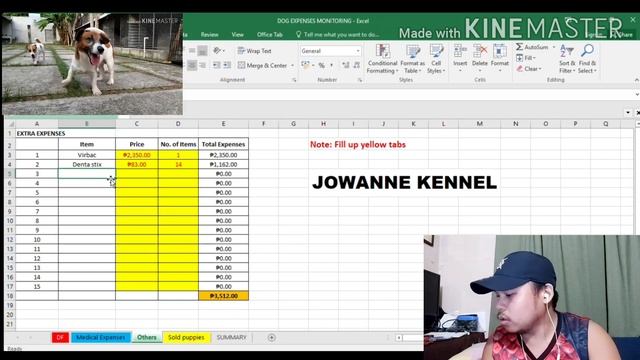Select the Others sheet tab
This screenshot has width=640, height=360.
(x=147, y=338)
